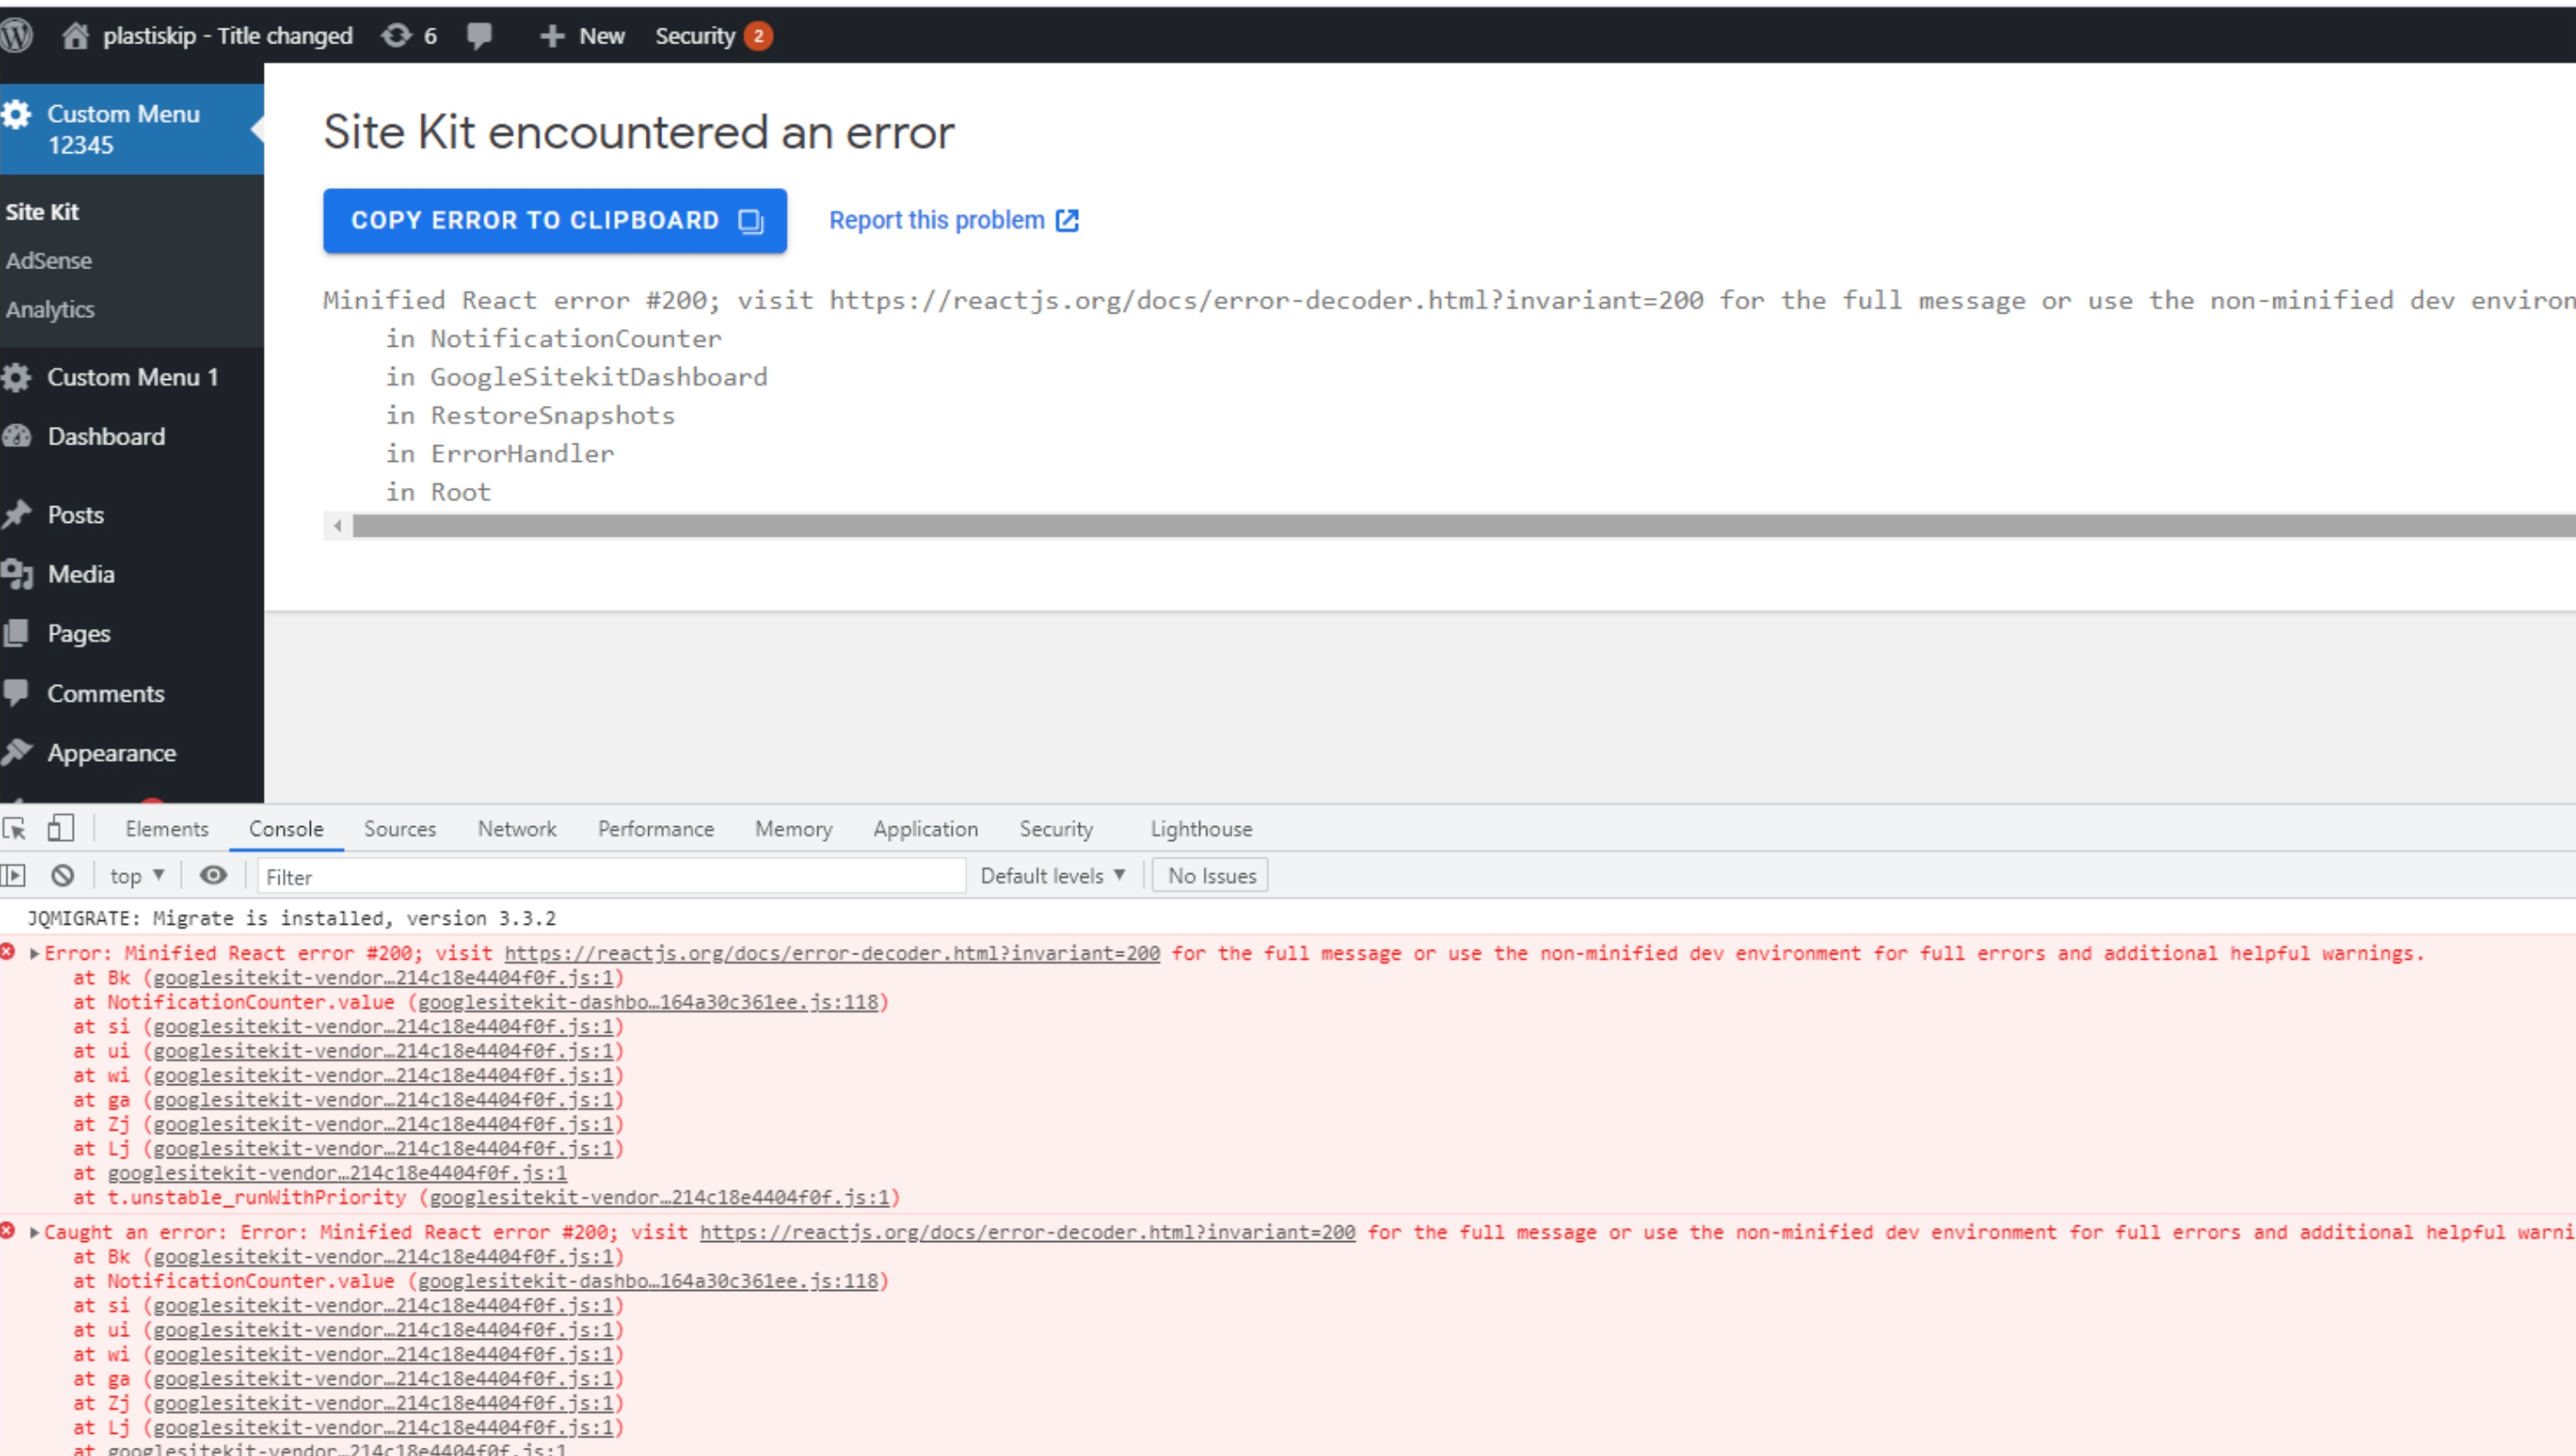Screen dimensions: 2576x1456
Task: Clear the console with the ban icon
Action: [63, 876]
